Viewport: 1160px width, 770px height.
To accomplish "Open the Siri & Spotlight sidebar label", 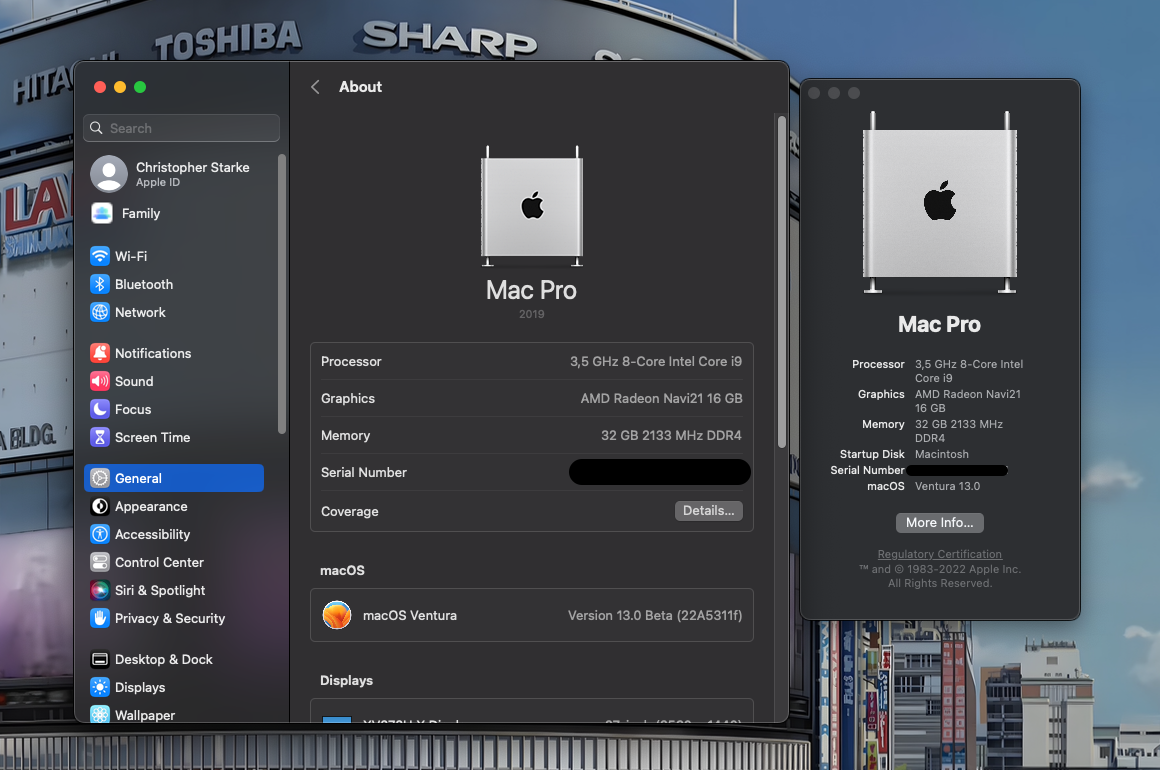I will tap(160, 590).
